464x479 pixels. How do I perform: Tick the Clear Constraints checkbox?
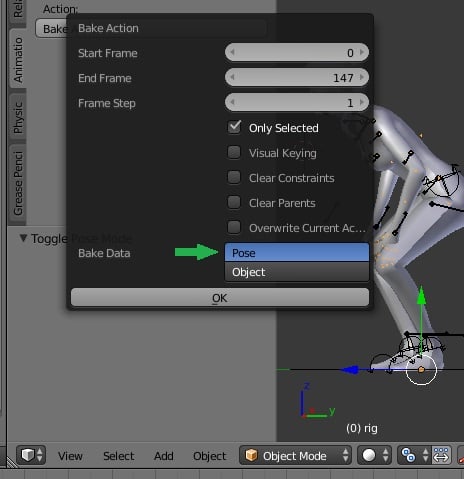[x=234, y=177]
